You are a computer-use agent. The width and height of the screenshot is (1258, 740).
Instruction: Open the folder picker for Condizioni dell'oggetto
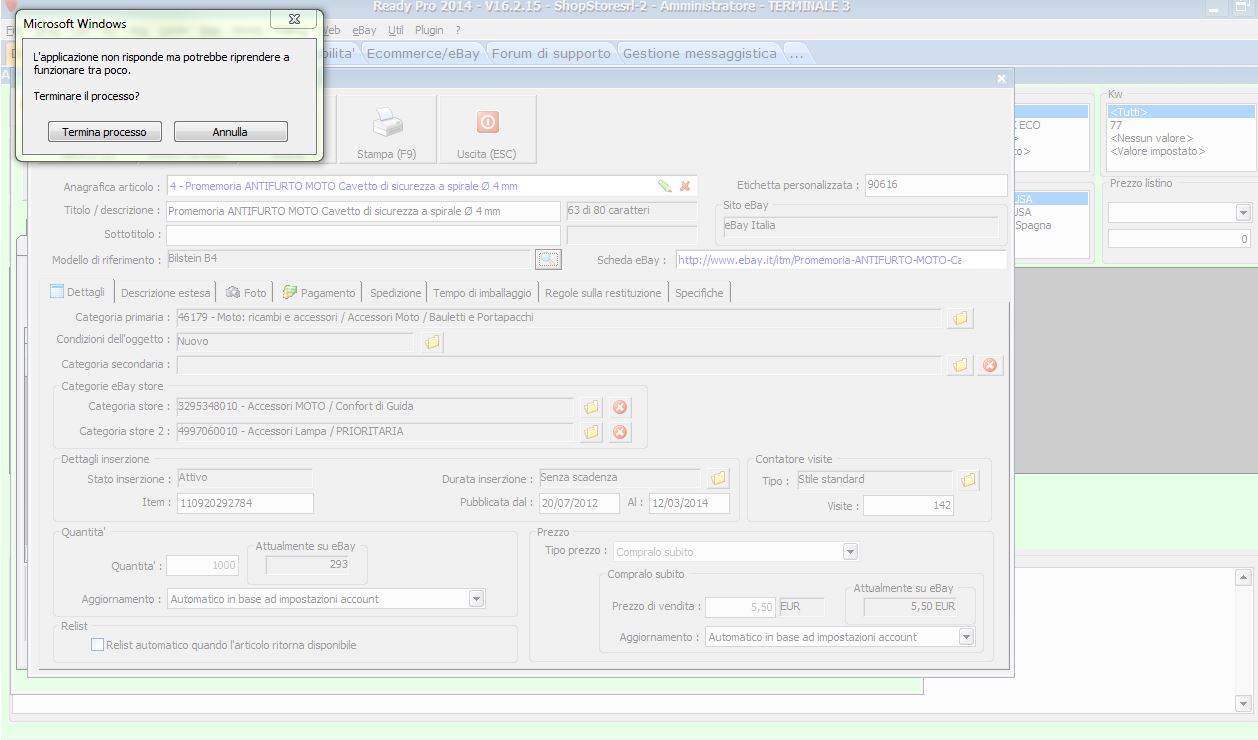[x=432, y=342]
